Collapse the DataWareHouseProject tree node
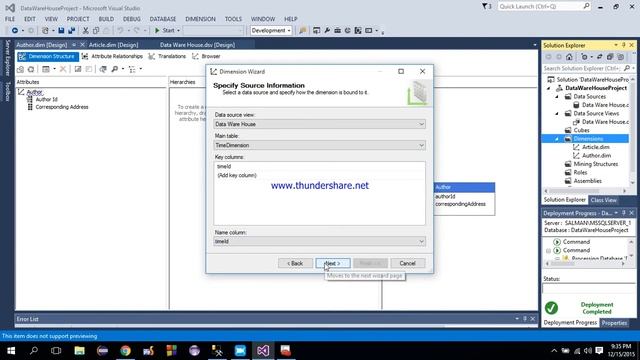The height and width of the screenshot is (360, 640). (549, 88)
